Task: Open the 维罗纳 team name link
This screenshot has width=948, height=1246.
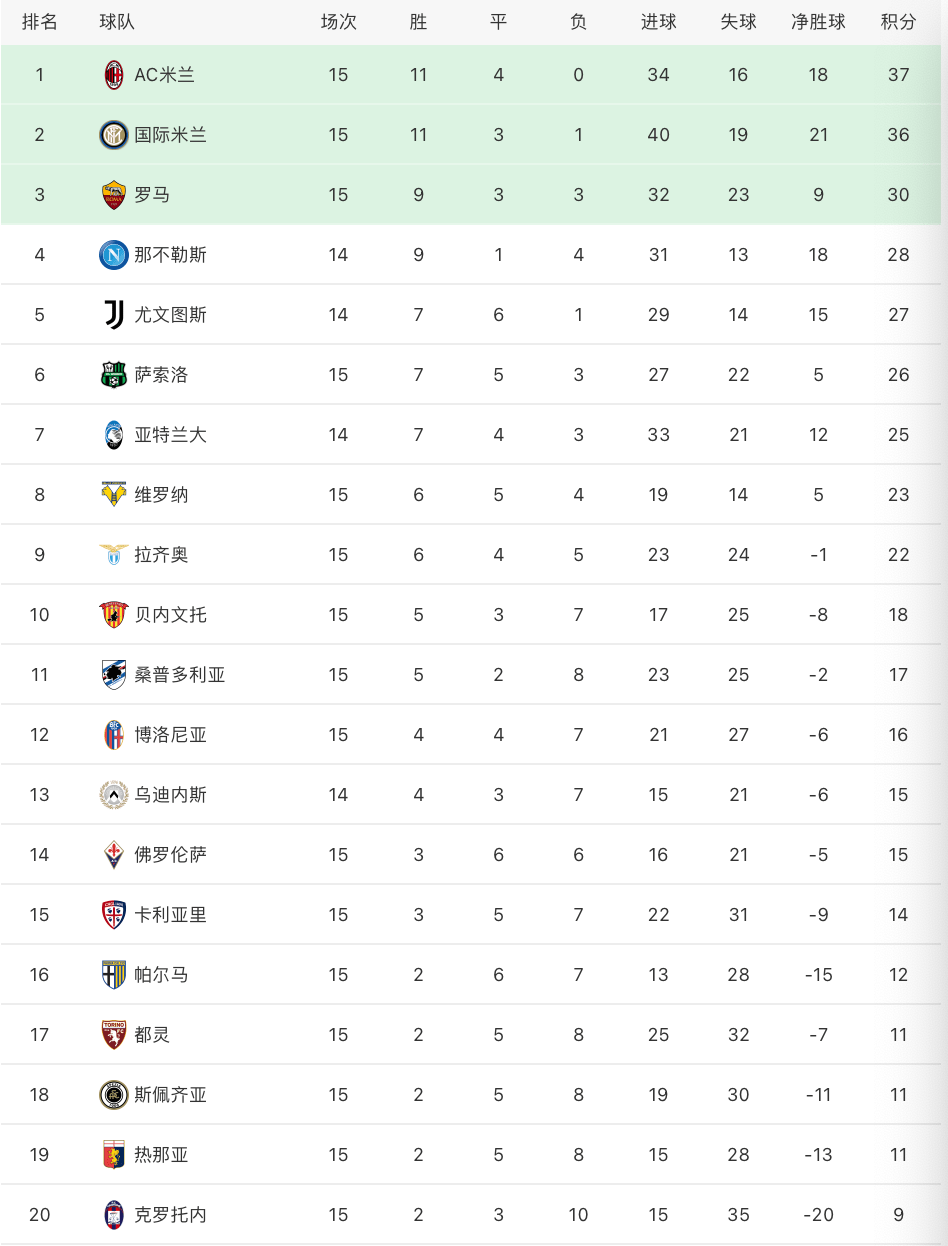Action: click(x=161, y=495)
